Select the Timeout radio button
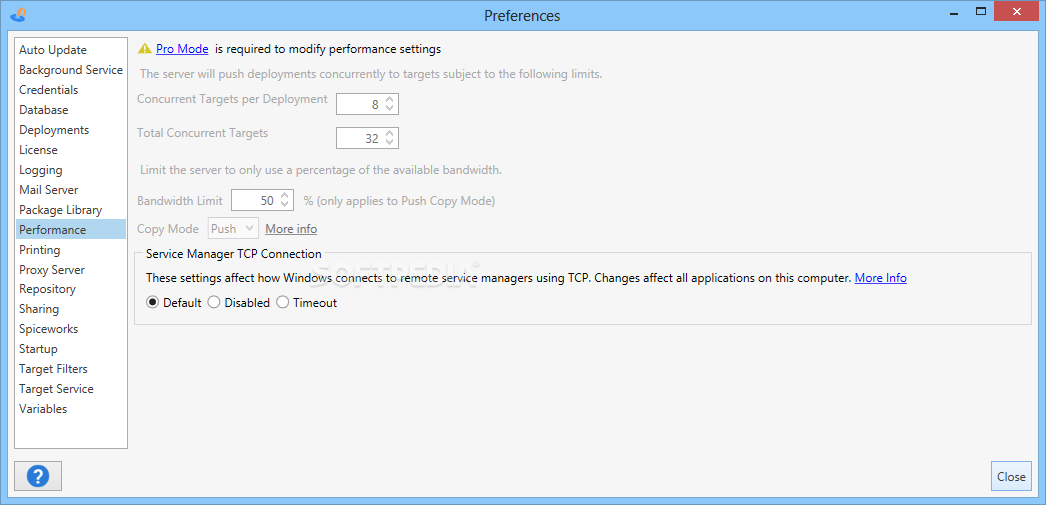 (x=283, y=303)
